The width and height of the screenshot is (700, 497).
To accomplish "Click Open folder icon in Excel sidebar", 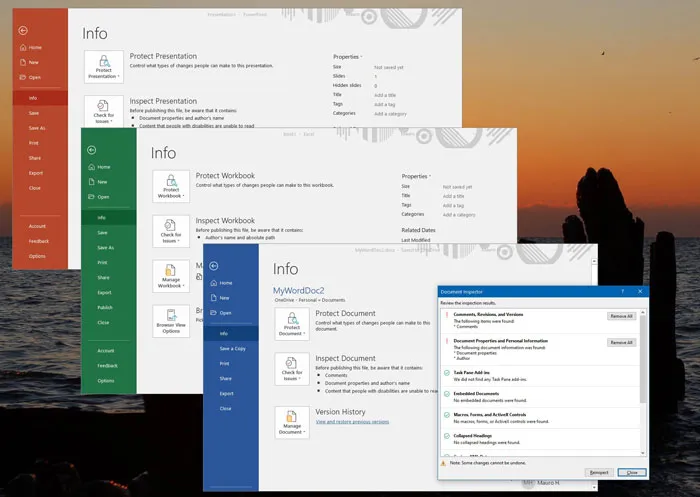I will pyautogui.click(x=92, y=197).
